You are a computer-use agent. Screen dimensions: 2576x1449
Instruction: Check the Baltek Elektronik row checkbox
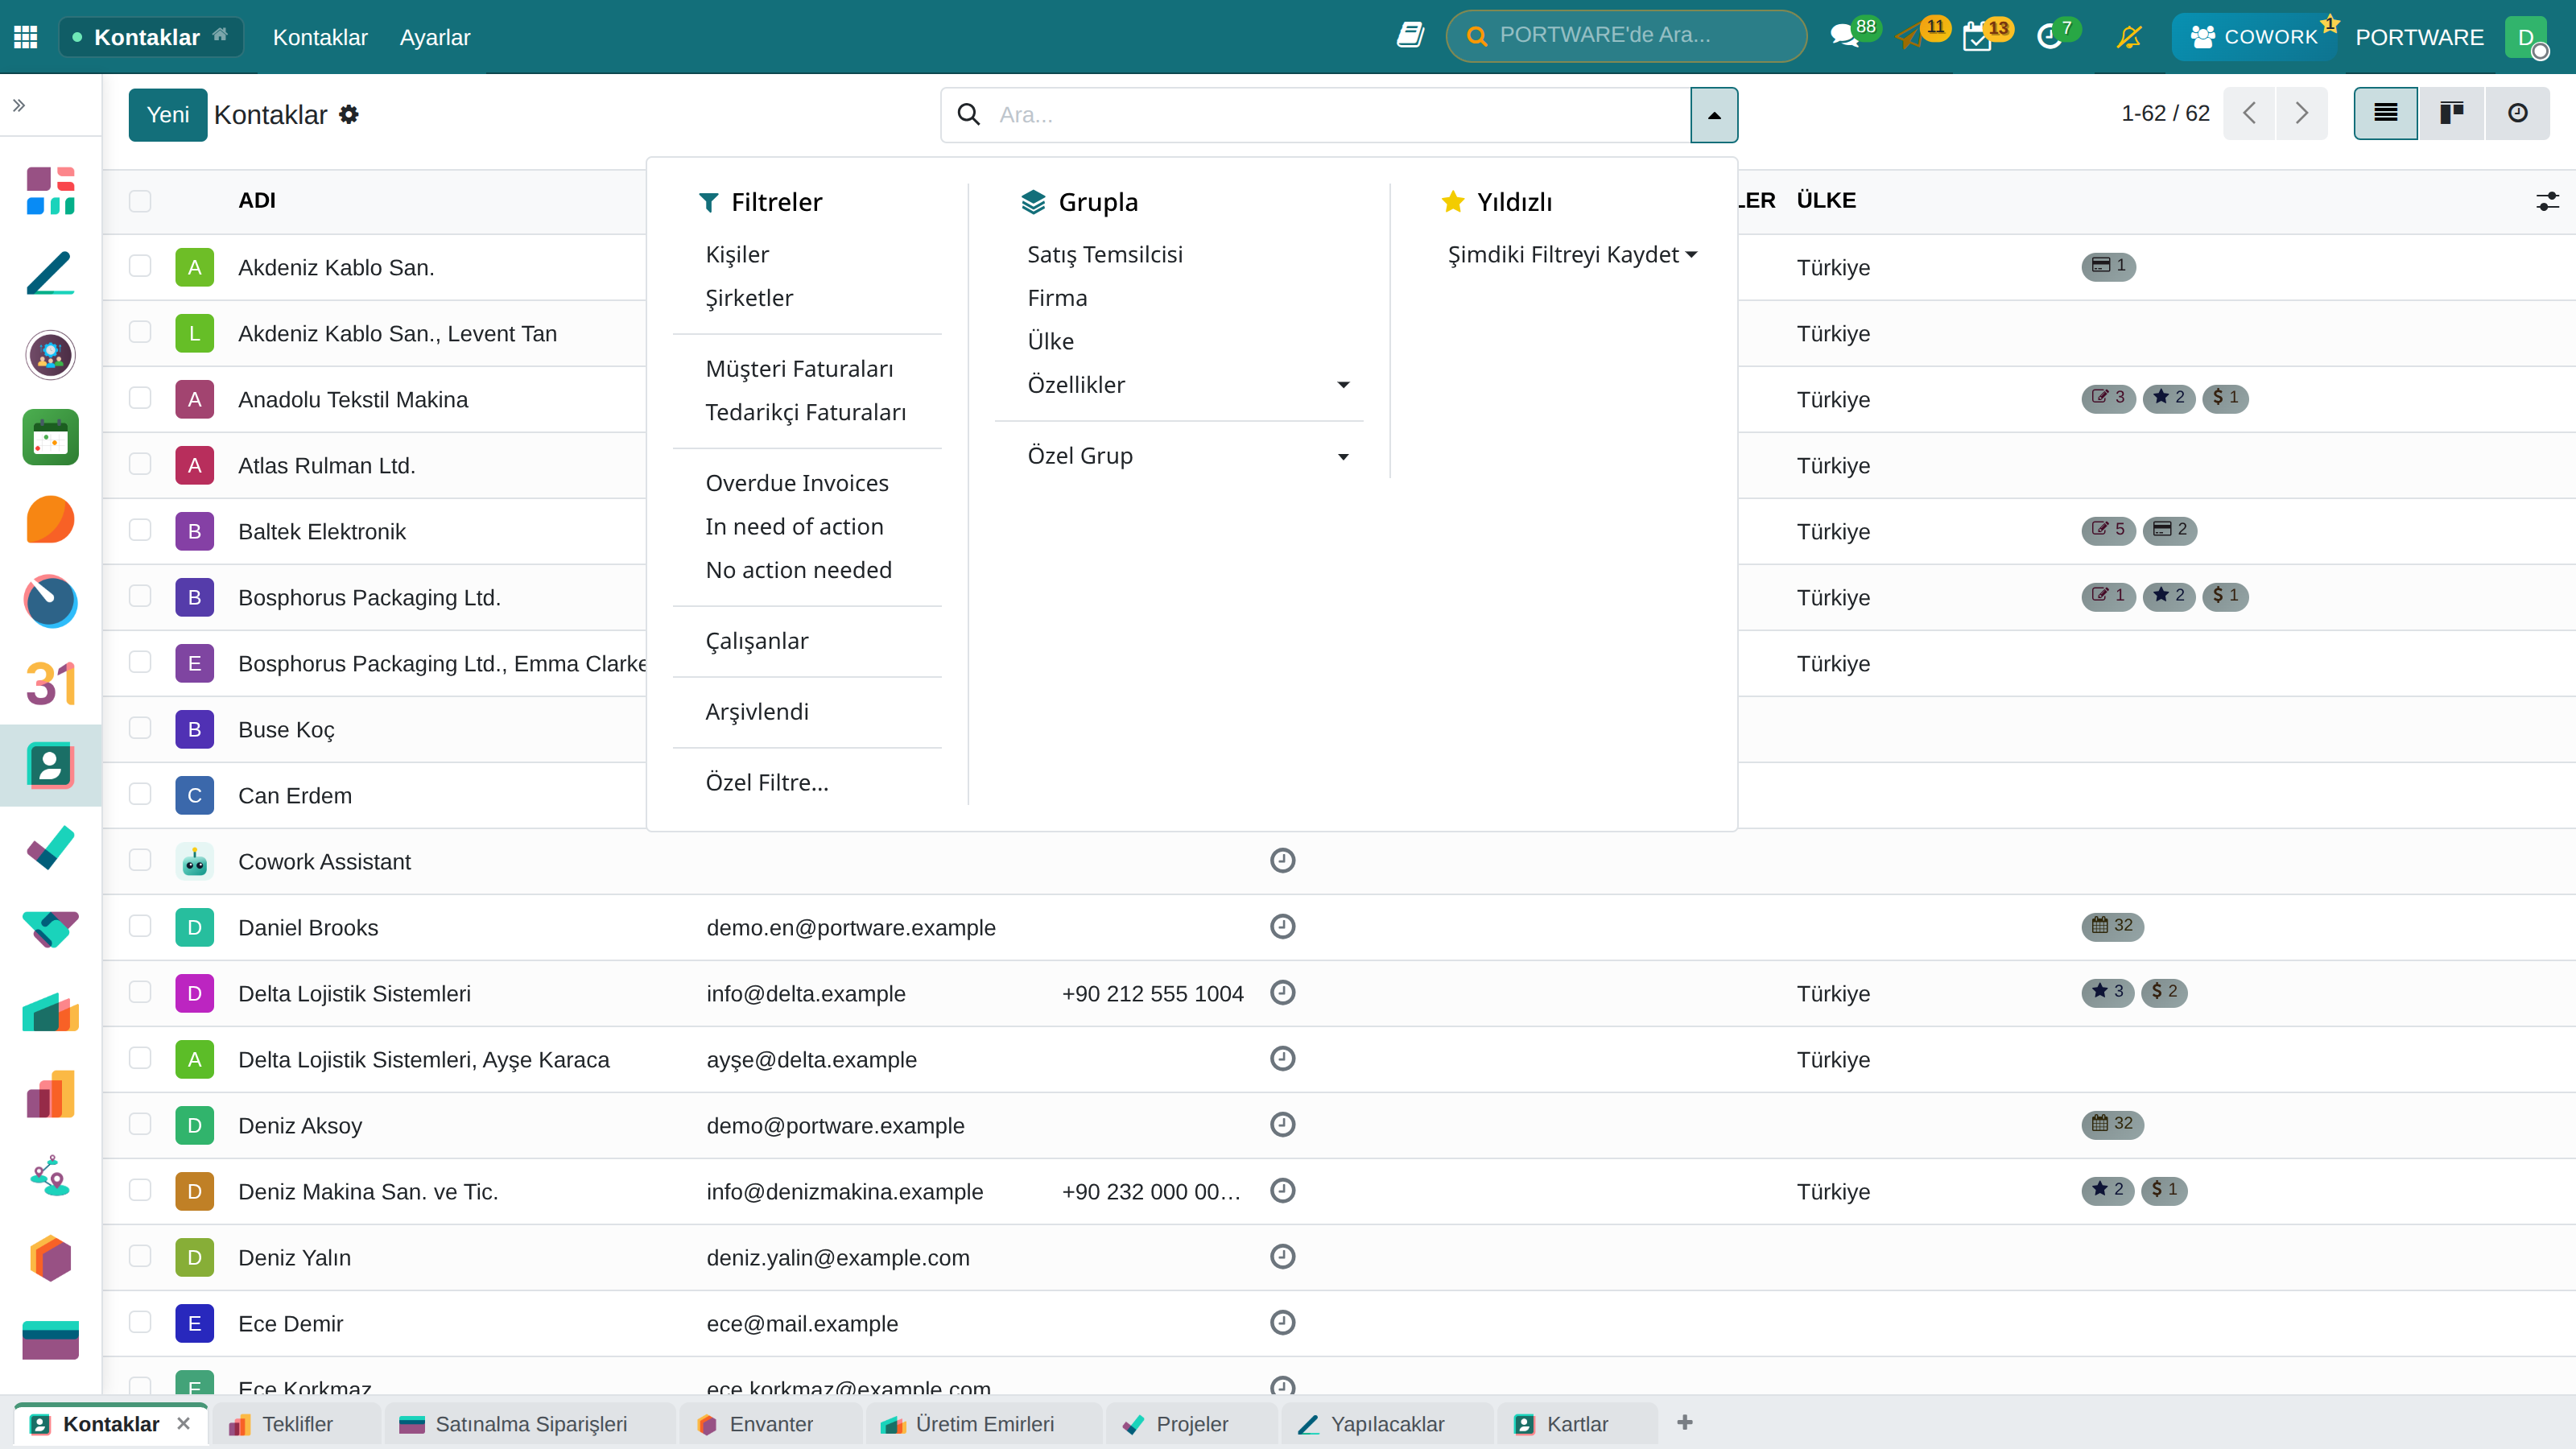(x=140, y=530)
